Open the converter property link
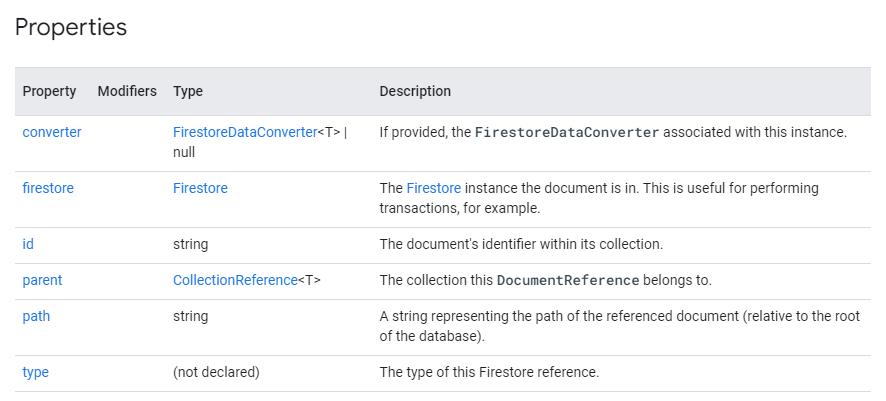This screenshot has height=401, width=886. click(x=52, y=132)
